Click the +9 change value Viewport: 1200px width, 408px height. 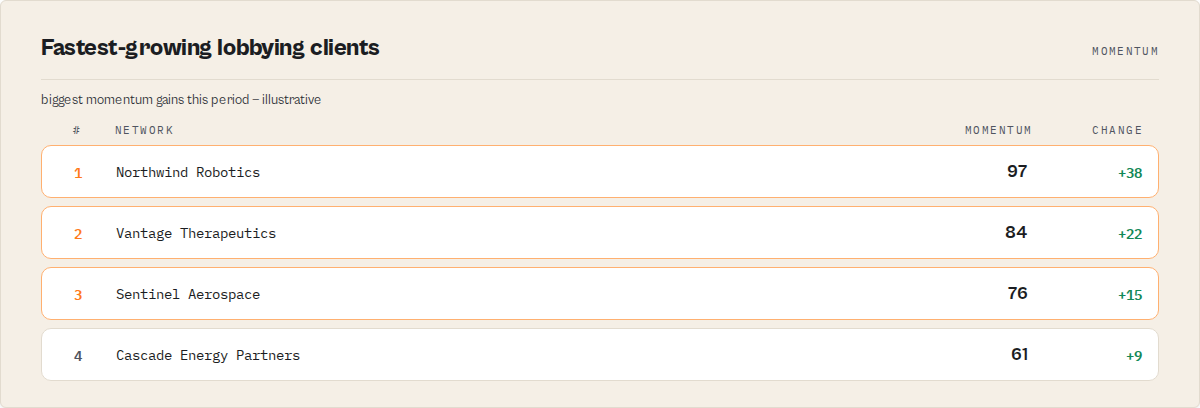[1134, 356]
